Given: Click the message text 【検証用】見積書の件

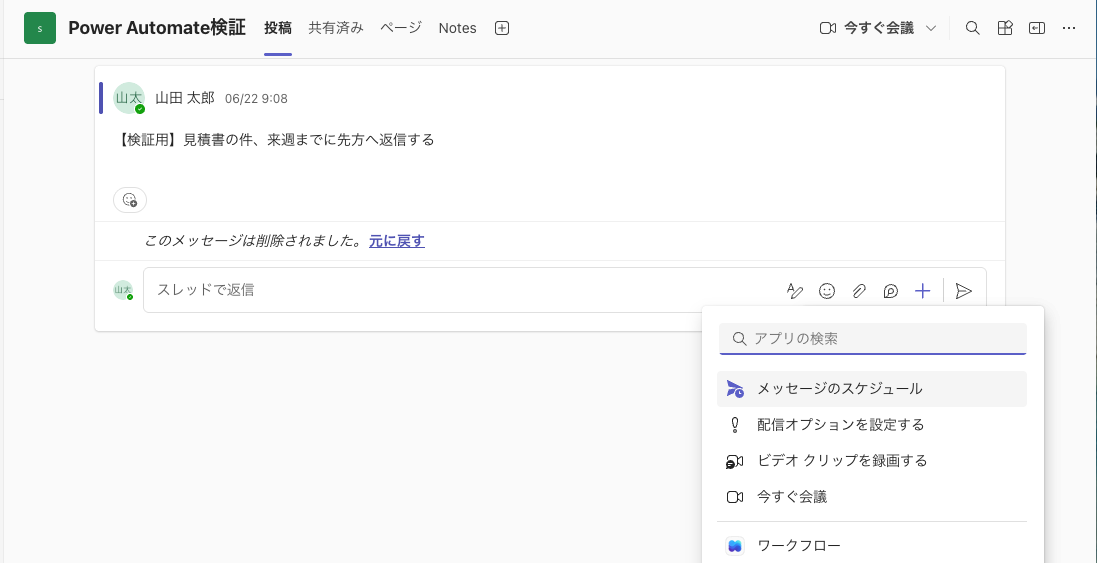Looking at the screenshot, I should (x=274, y=139).
